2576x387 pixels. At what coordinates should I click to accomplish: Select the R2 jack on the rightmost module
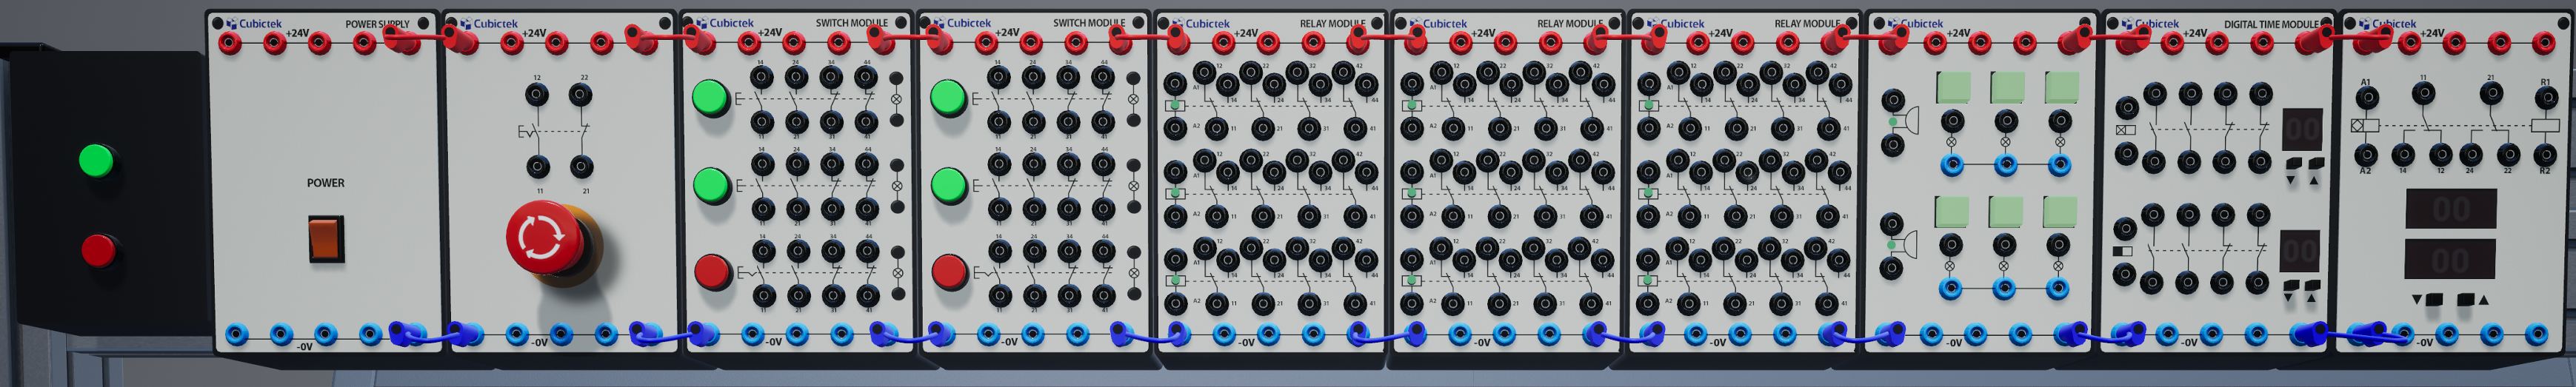(2545, 155)
